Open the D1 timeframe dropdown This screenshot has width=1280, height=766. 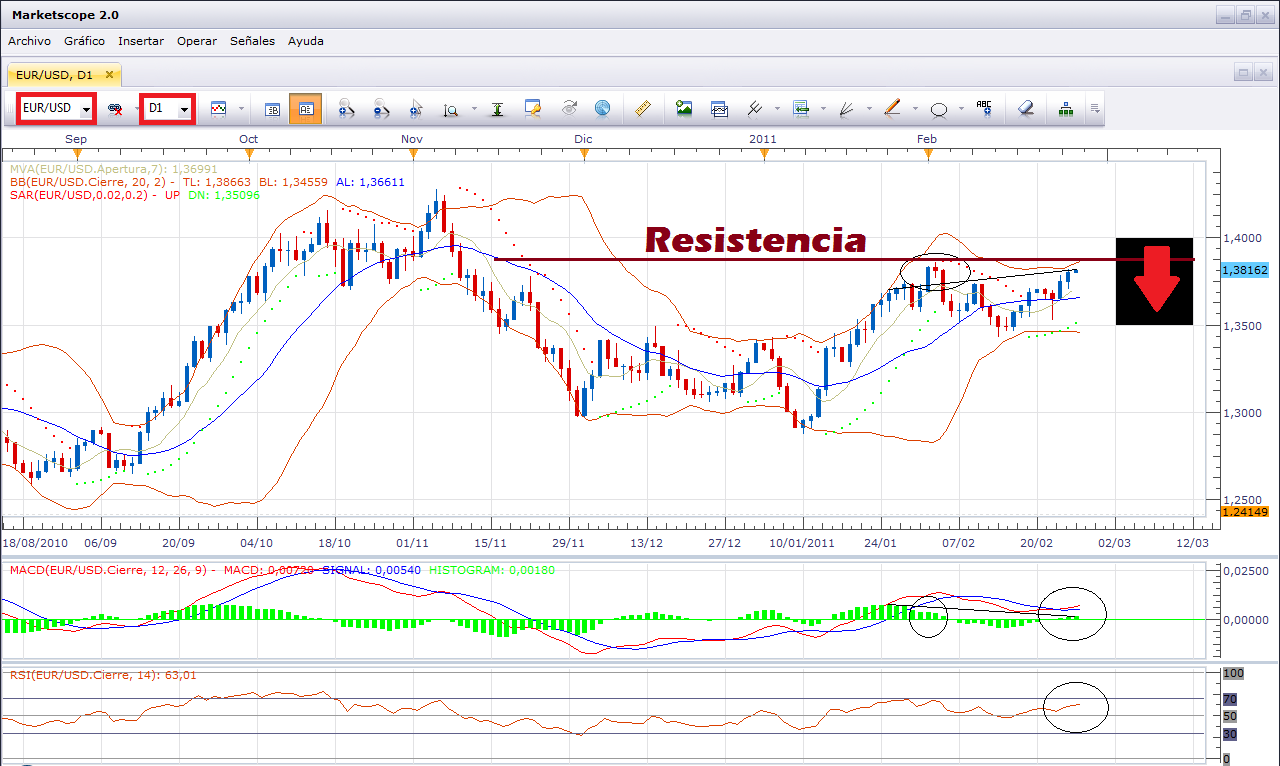click(184, 108)
